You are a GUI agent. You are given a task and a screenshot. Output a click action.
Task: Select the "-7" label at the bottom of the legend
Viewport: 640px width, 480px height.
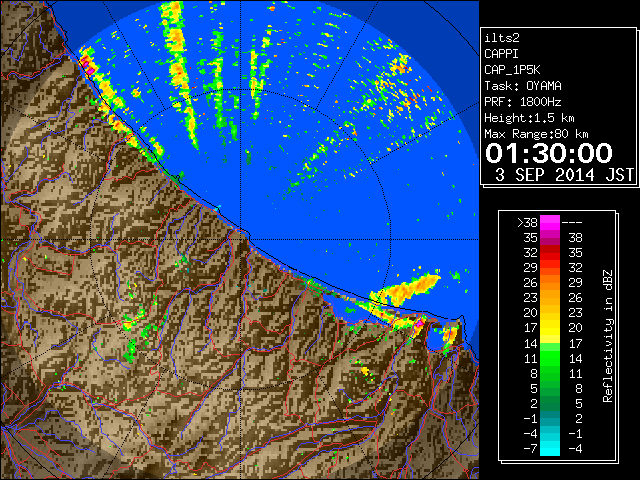coord(530,449)
